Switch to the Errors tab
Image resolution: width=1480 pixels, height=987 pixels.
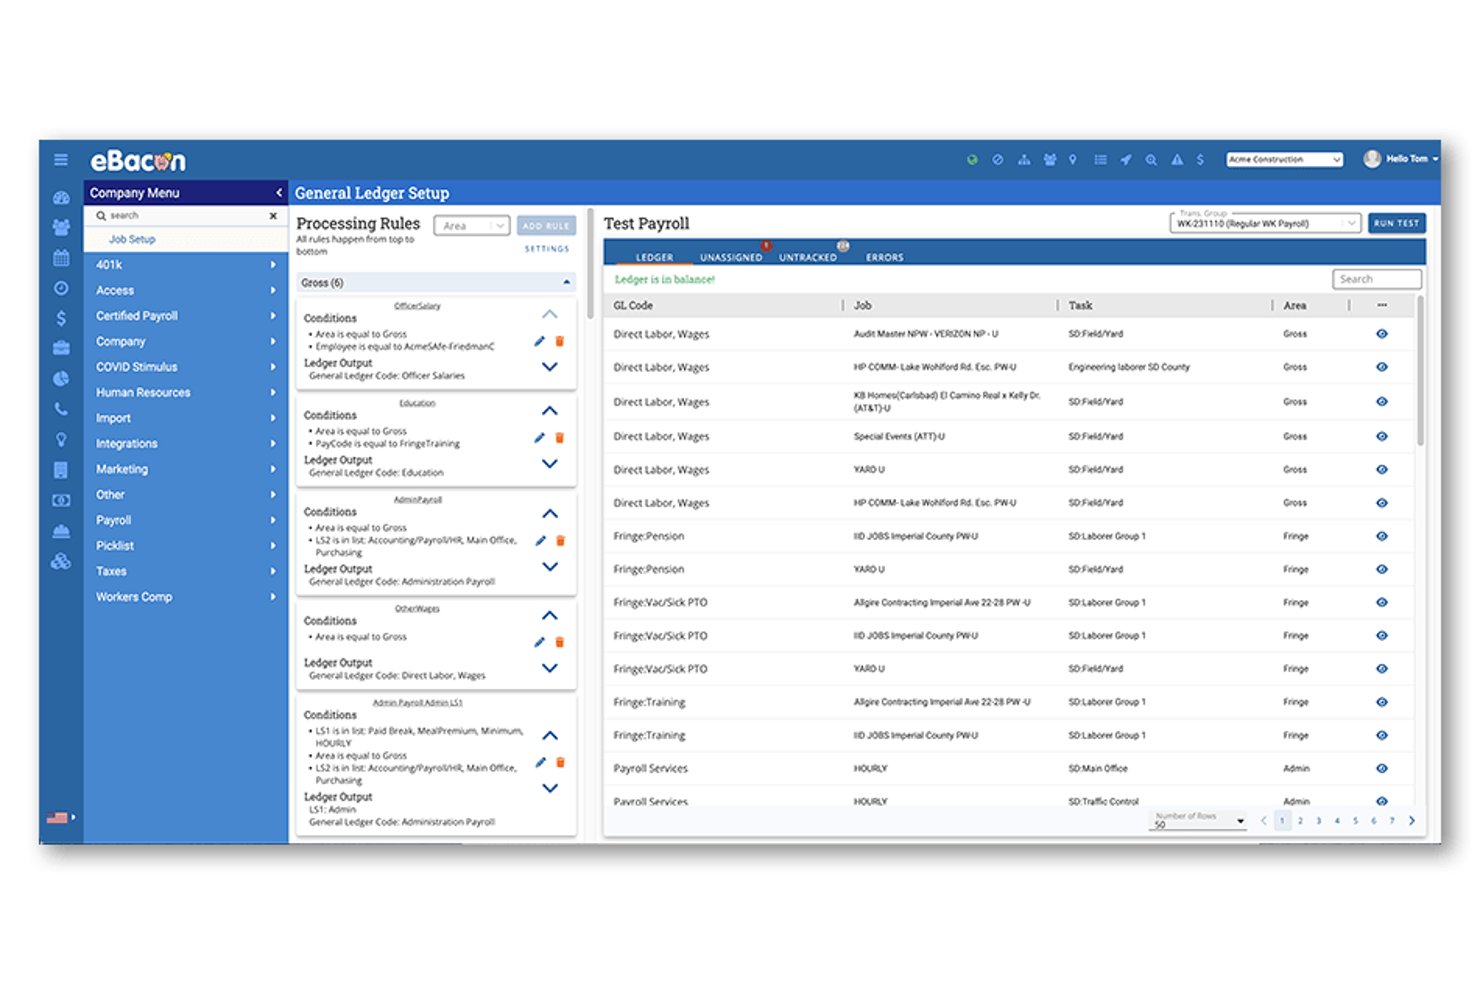tap(884, 258)
